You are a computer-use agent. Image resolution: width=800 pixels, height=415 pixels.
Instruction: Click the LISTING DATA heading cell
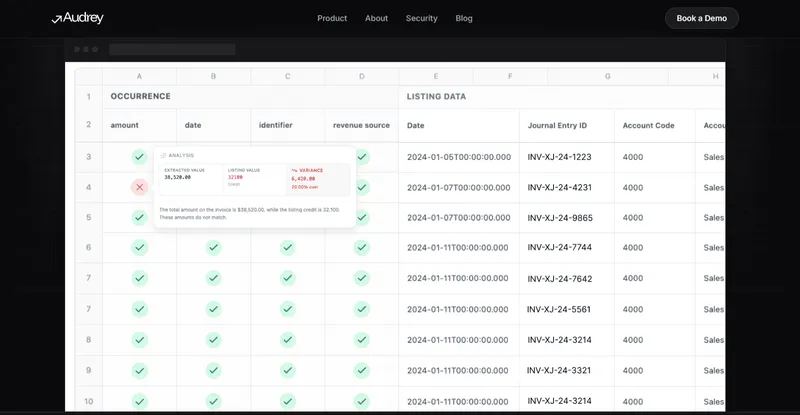(562, 96)
